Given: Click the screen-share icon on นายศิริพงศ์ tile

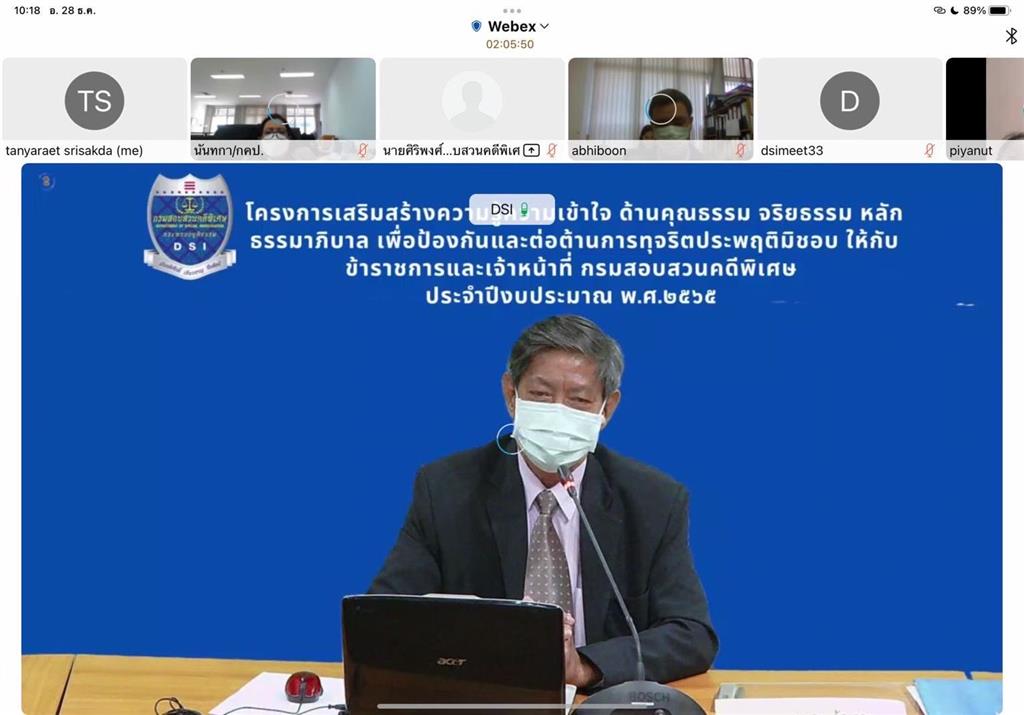Looking at the screenshot, I should point(532,150).
